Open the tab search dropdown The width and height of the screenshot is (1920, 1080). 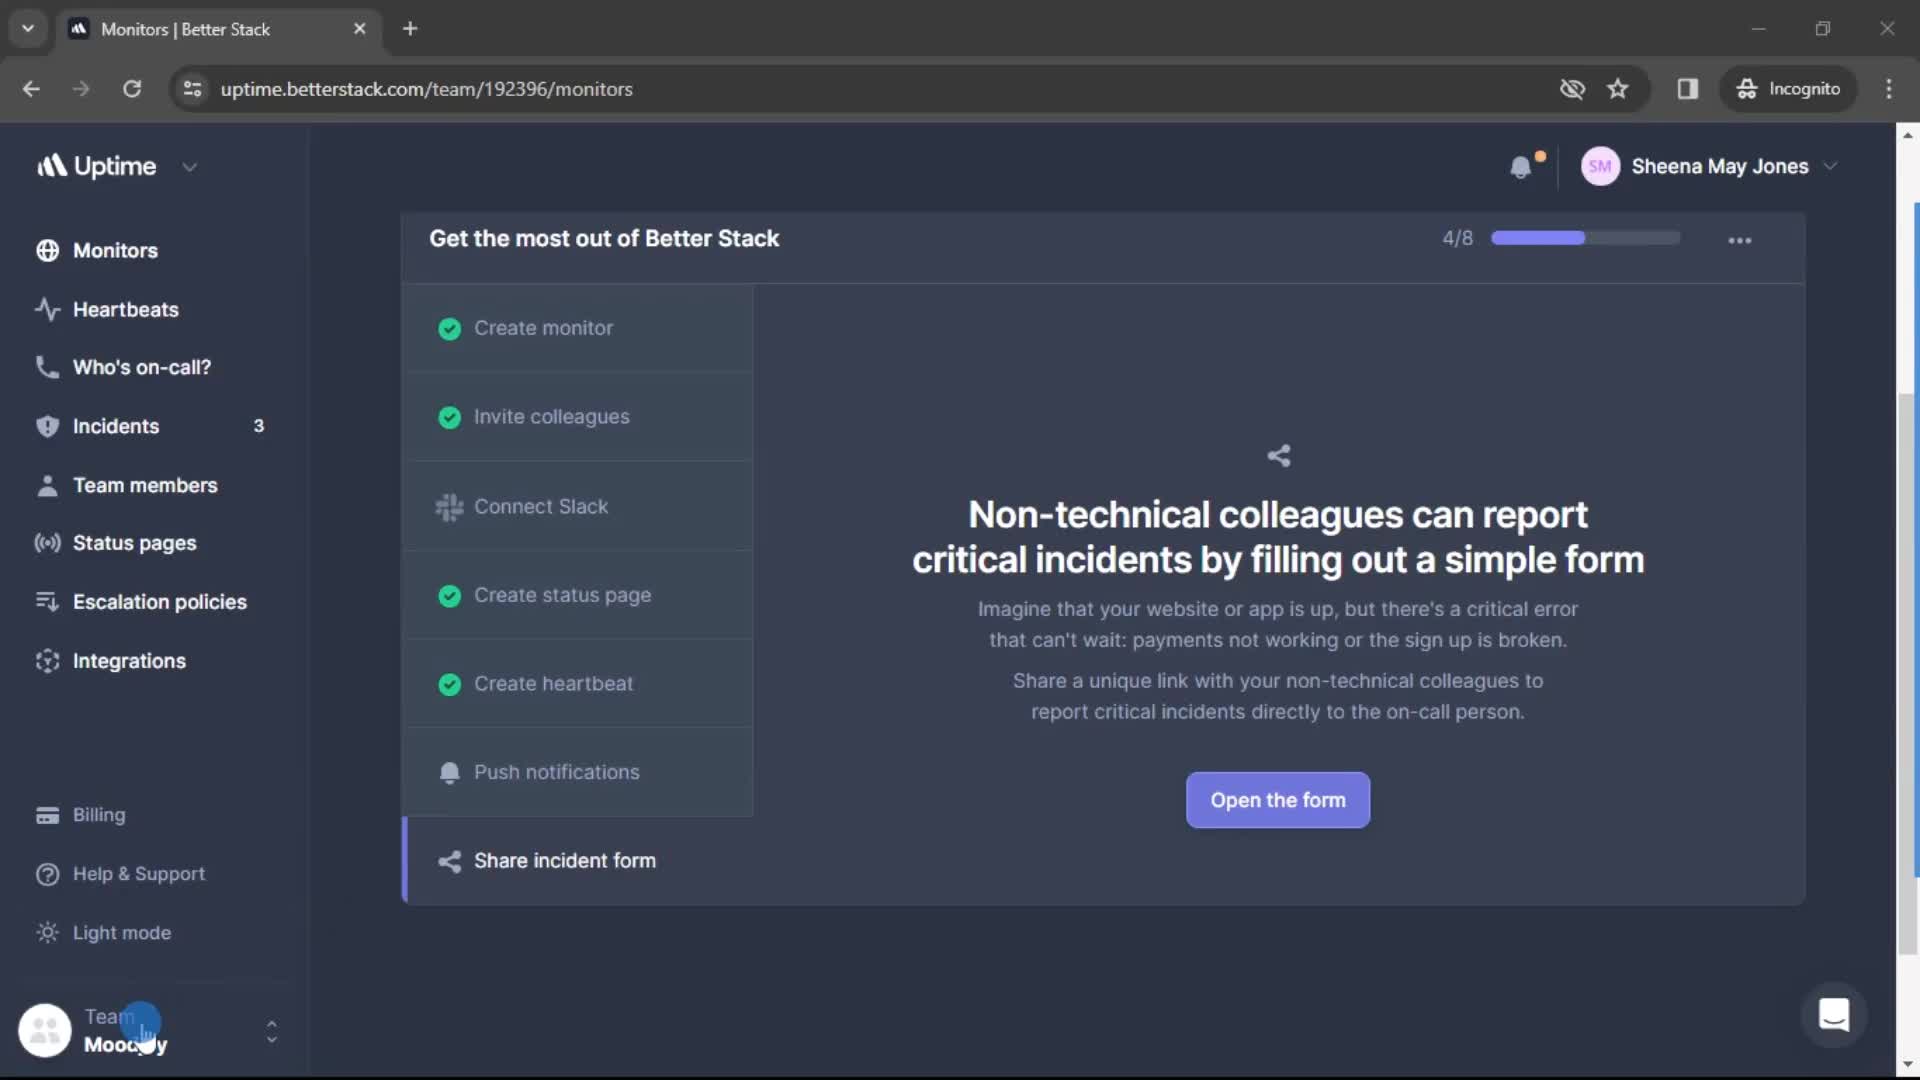click(28, 29)
